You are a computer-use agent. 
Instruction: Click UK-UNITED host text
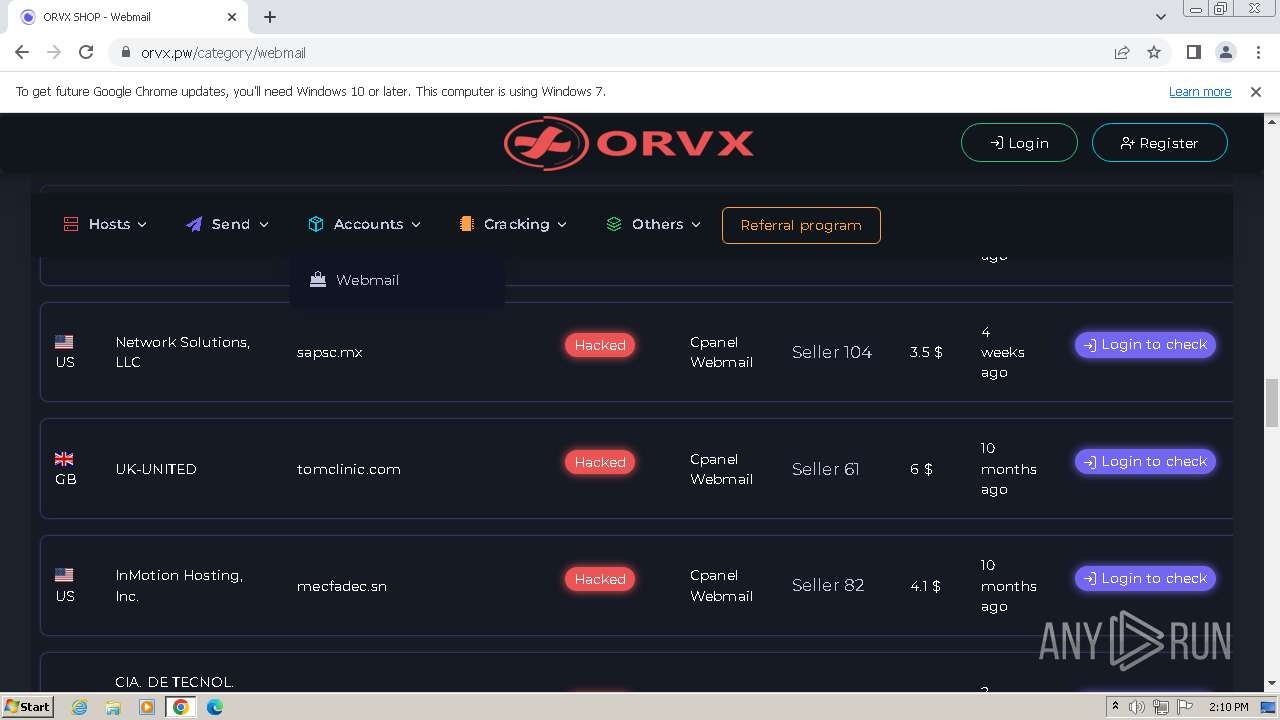click(156, 469)
